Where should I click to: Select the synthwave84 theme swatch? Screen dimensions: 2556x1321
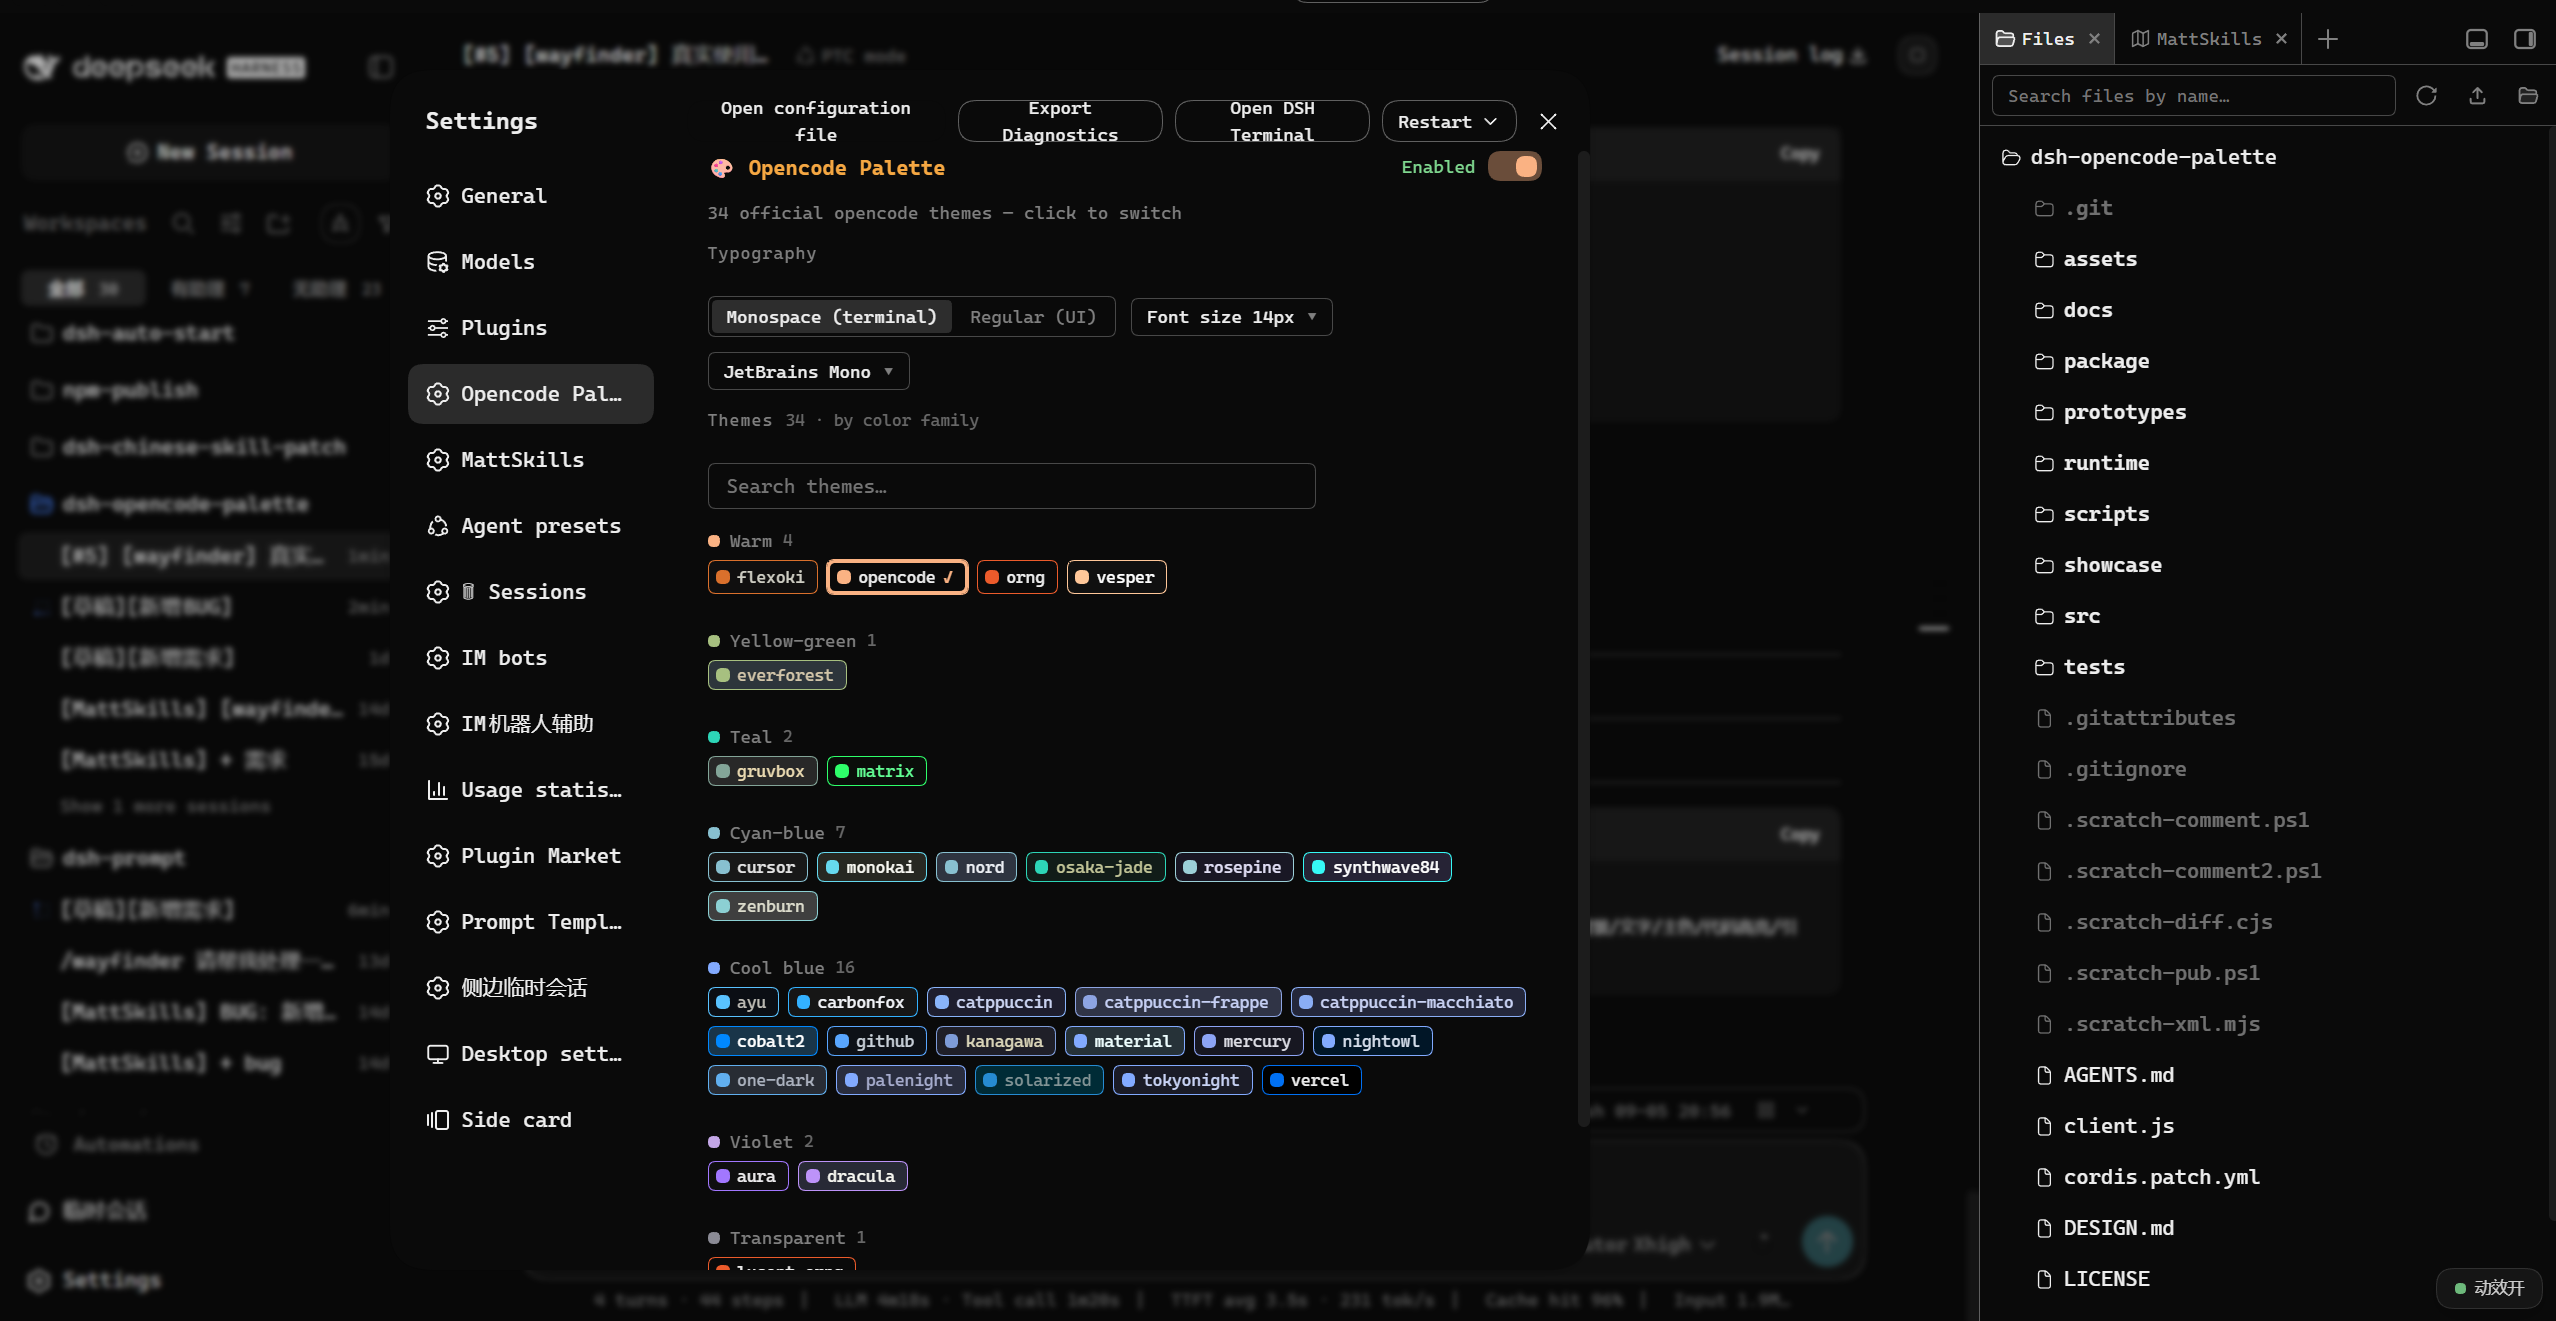pos(1377,867)
